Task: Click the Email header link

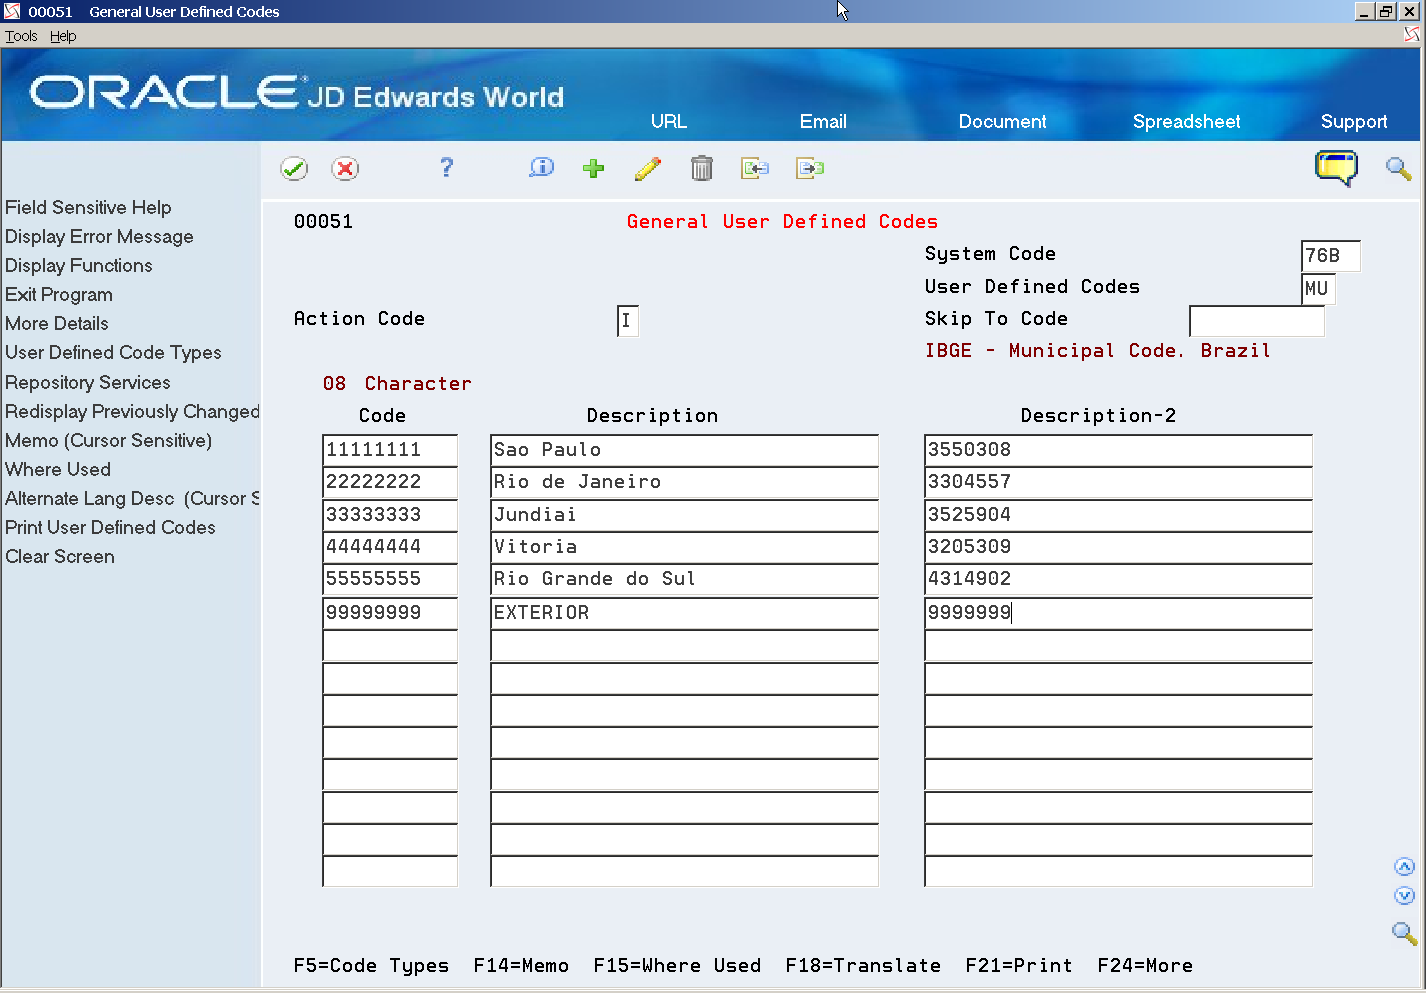Action: pyautogui.click(x=823, y=121)
